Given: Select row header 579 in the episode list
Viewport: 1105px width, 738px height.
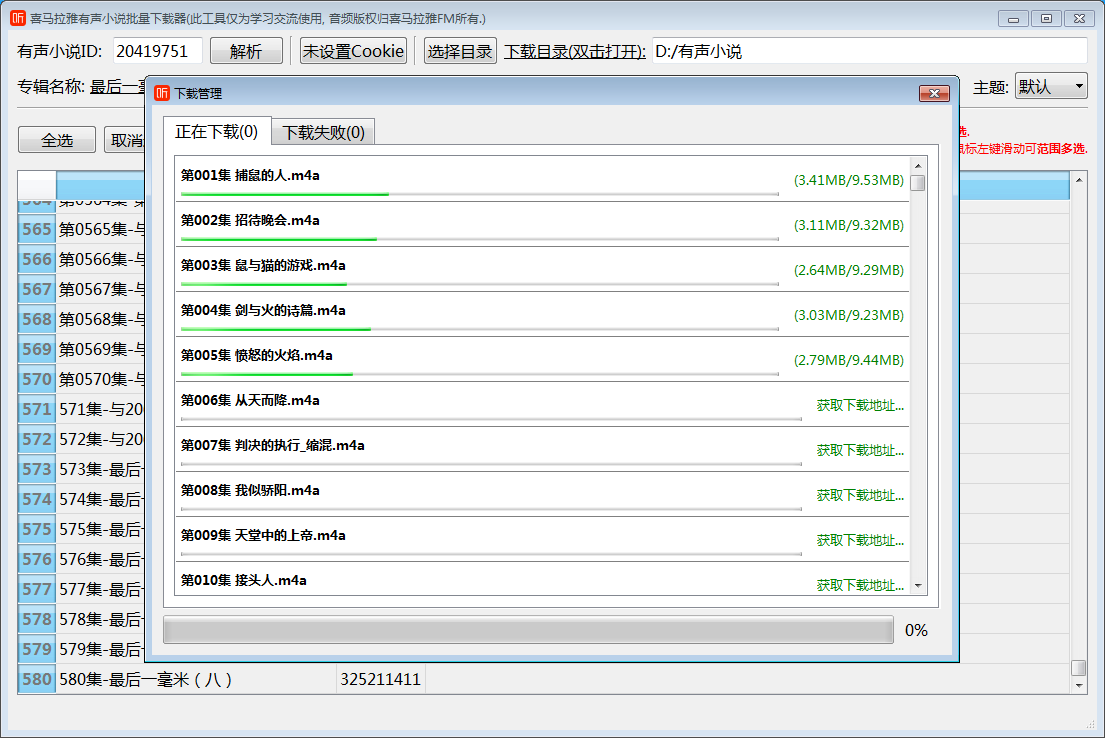Looking at the screenshot, I should click(37, 649).
